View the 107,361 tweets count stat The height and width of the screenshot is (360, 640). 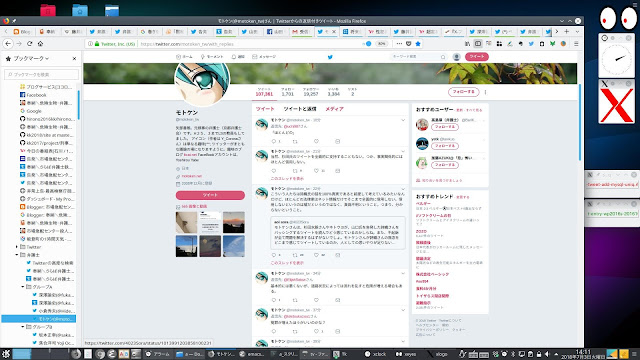pos(264,92)
